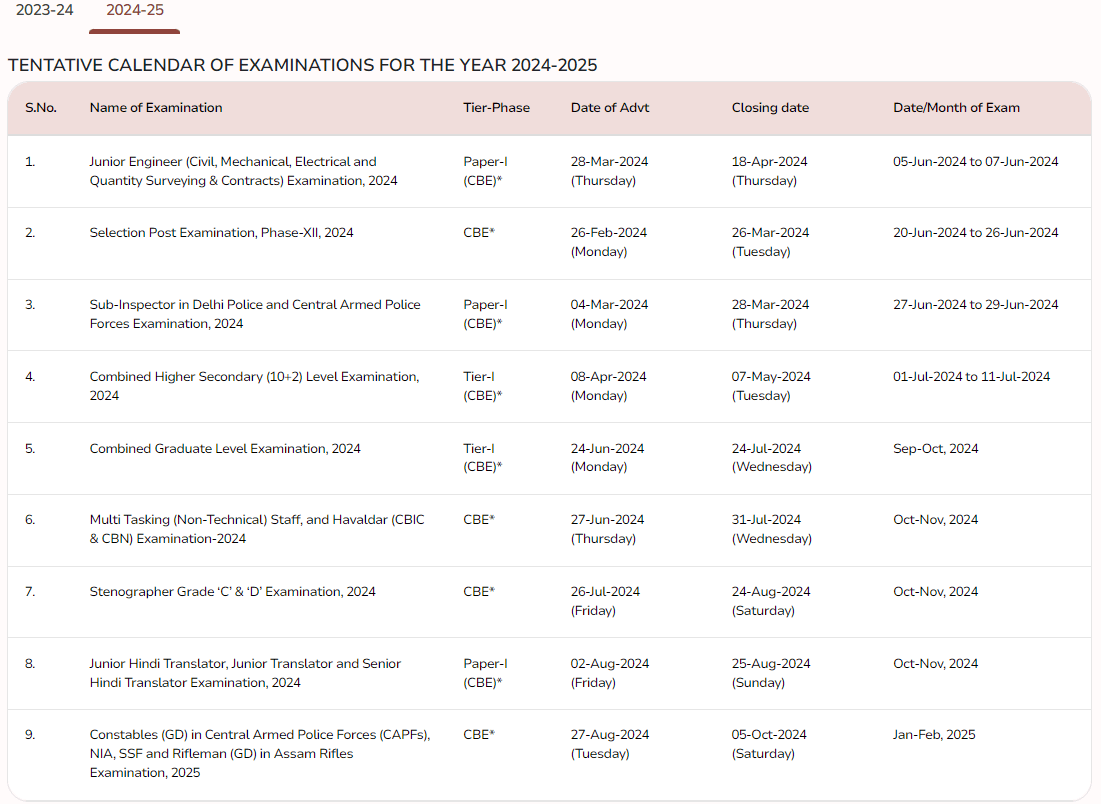Open the Junior Hindi Translator examination entry

click(x=245, y=673)
